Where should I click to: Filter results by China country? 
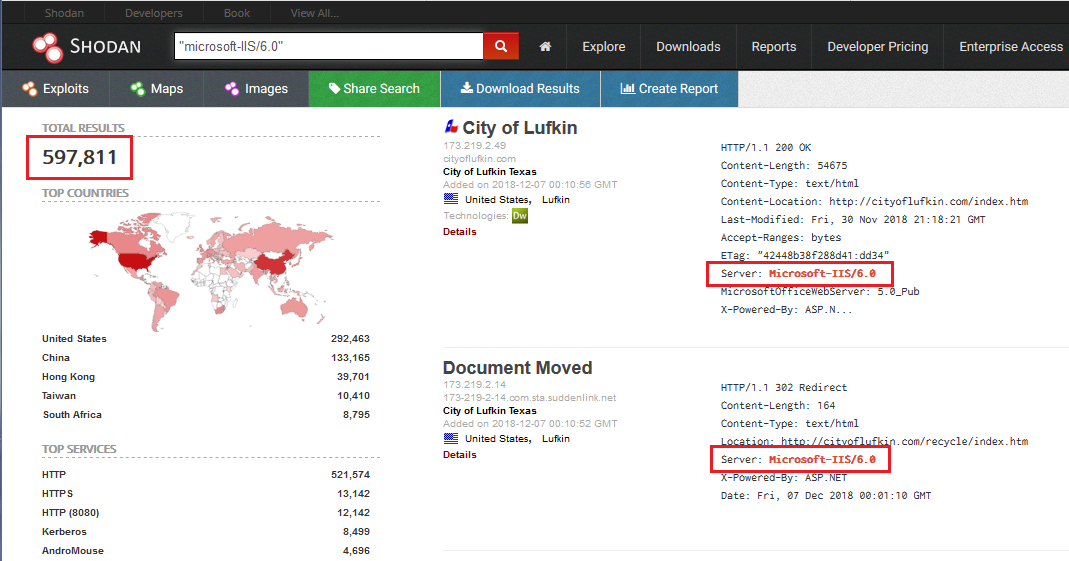coord(56,358)
